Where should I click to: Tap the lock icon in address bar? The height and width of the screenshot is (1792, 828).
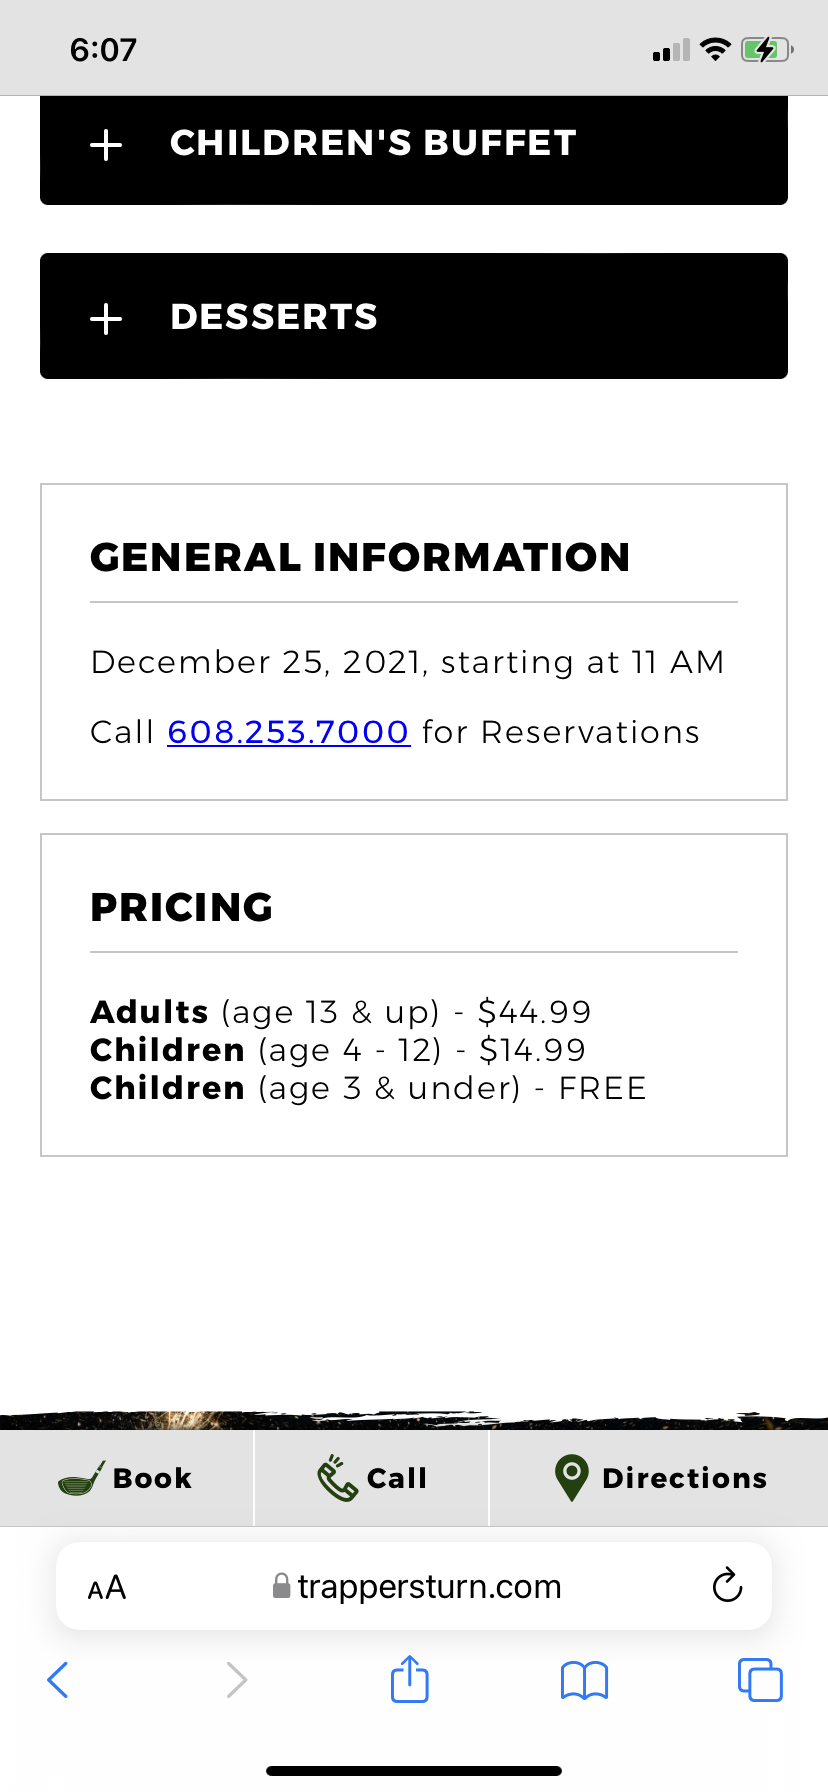(282, 1586)
